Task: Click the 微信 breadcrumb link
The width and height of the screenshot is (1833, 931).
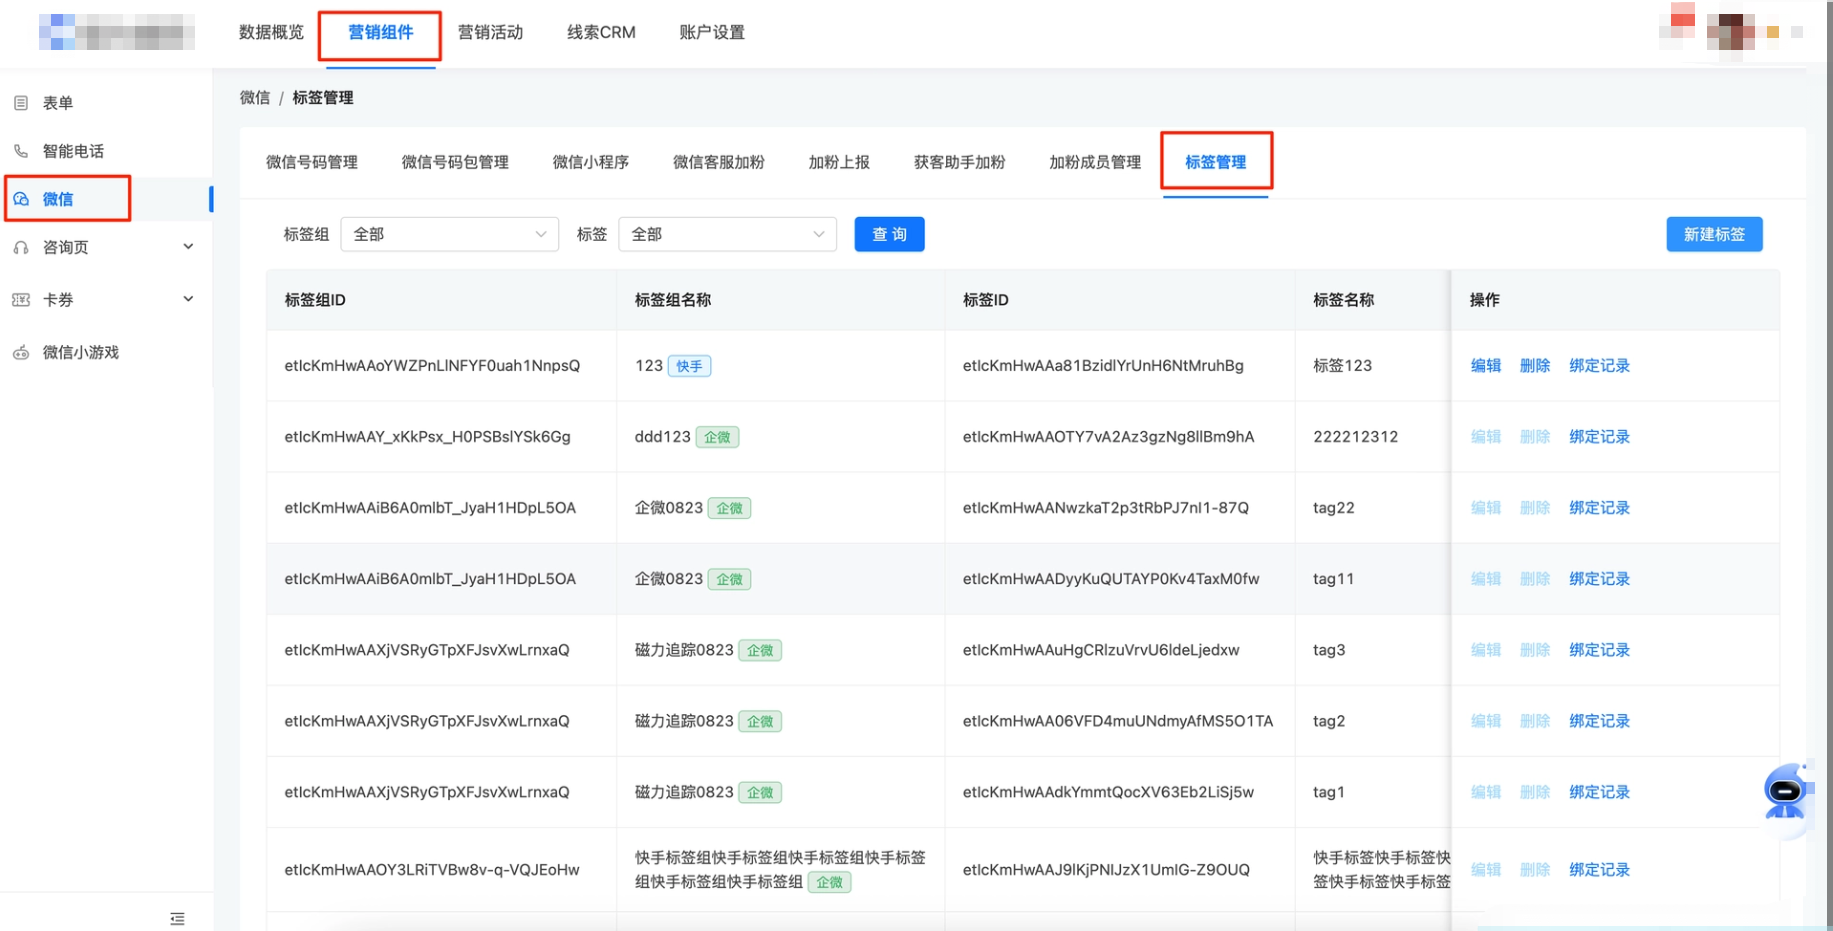Action: [255, 98]
